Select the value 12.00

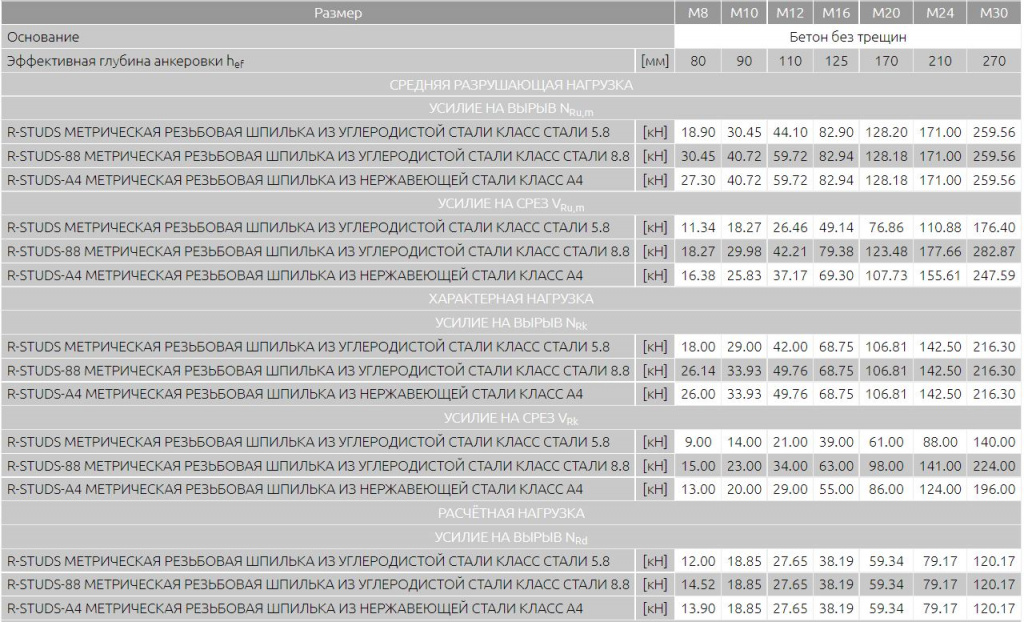click(x=697, y=561)
